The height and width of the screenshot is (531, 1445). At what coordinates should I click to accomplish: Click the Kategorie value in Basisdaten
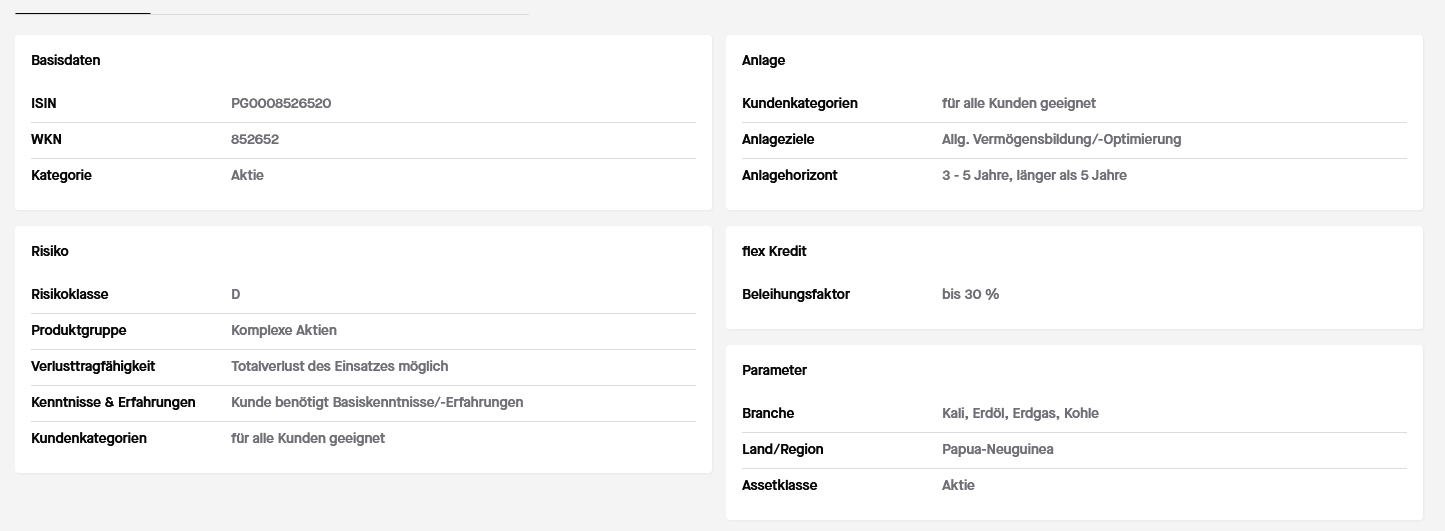247,175
